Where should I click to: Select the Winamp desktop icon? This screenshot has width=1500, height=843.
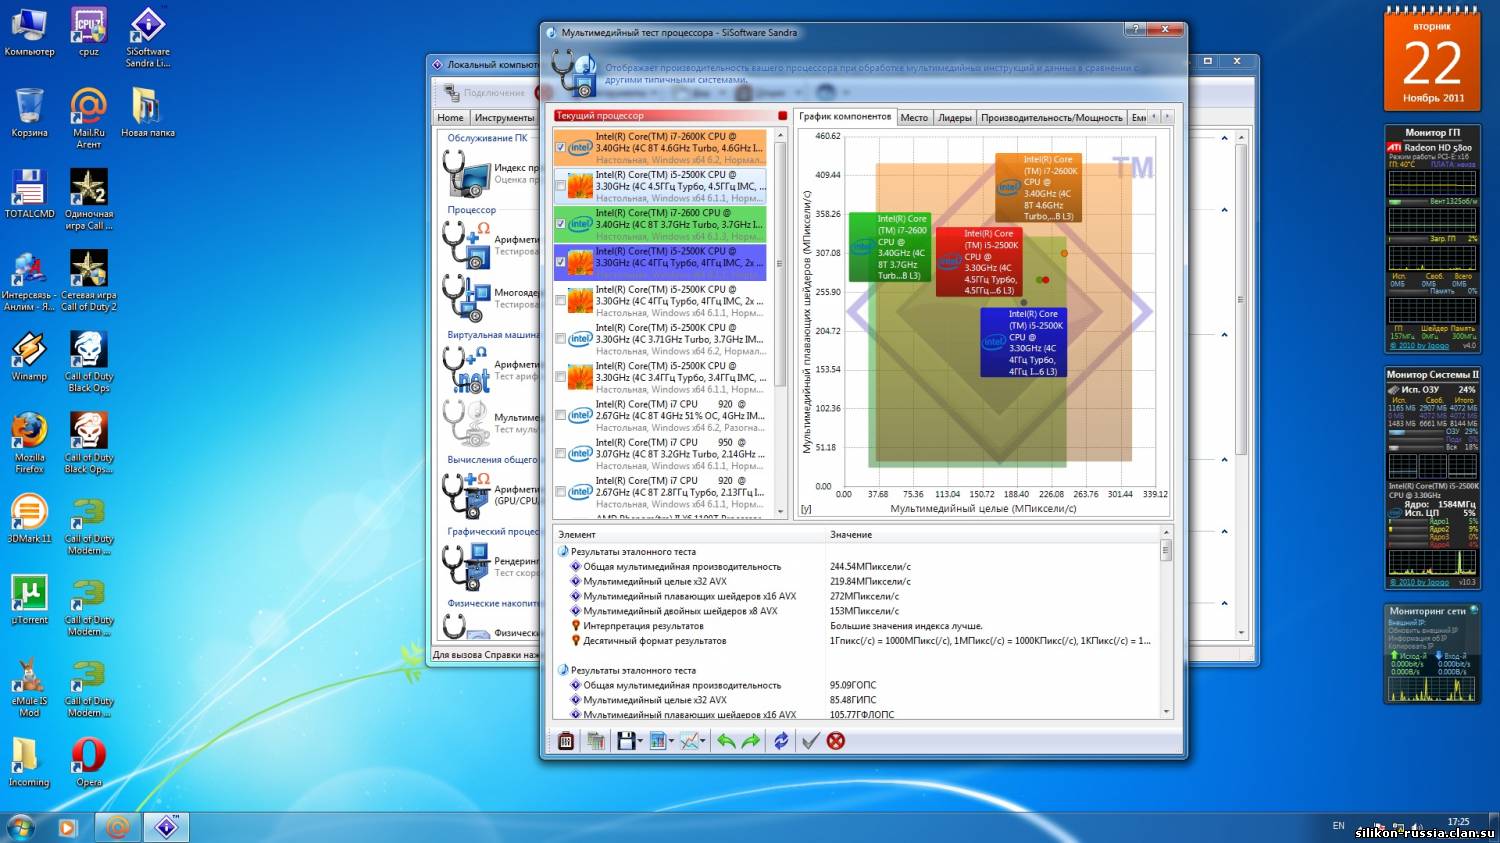click(x=29, y=357)
